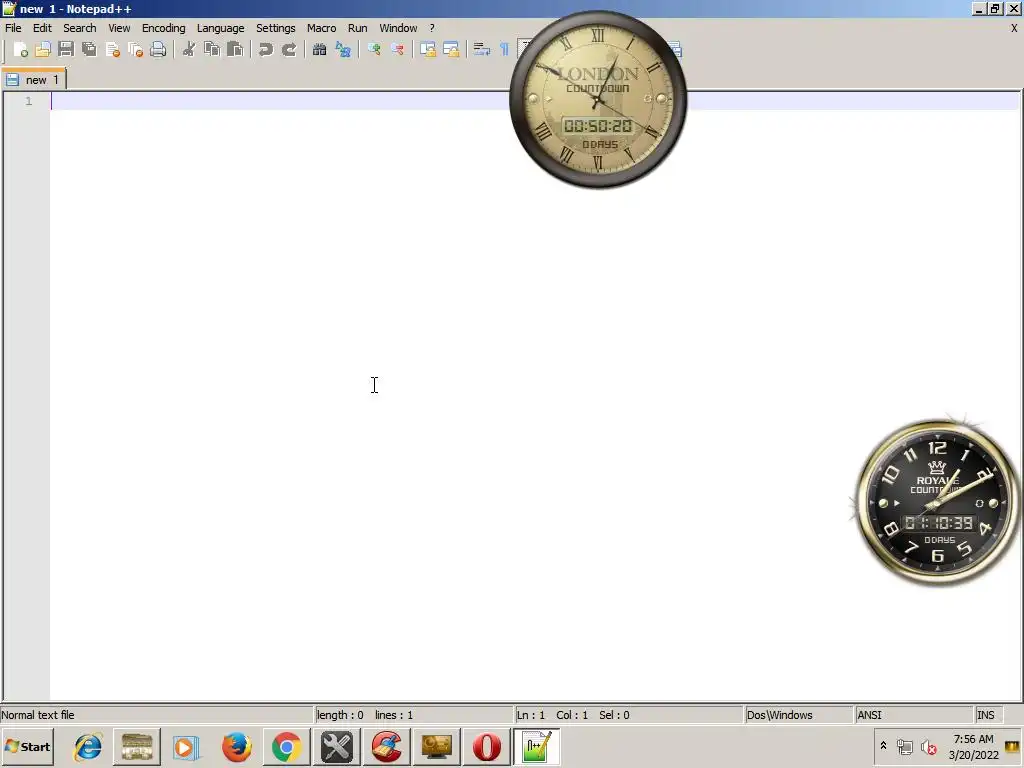Click the Open file folder icon
The height and width of the screenshot is (768, 1024).
coord(43,50)
